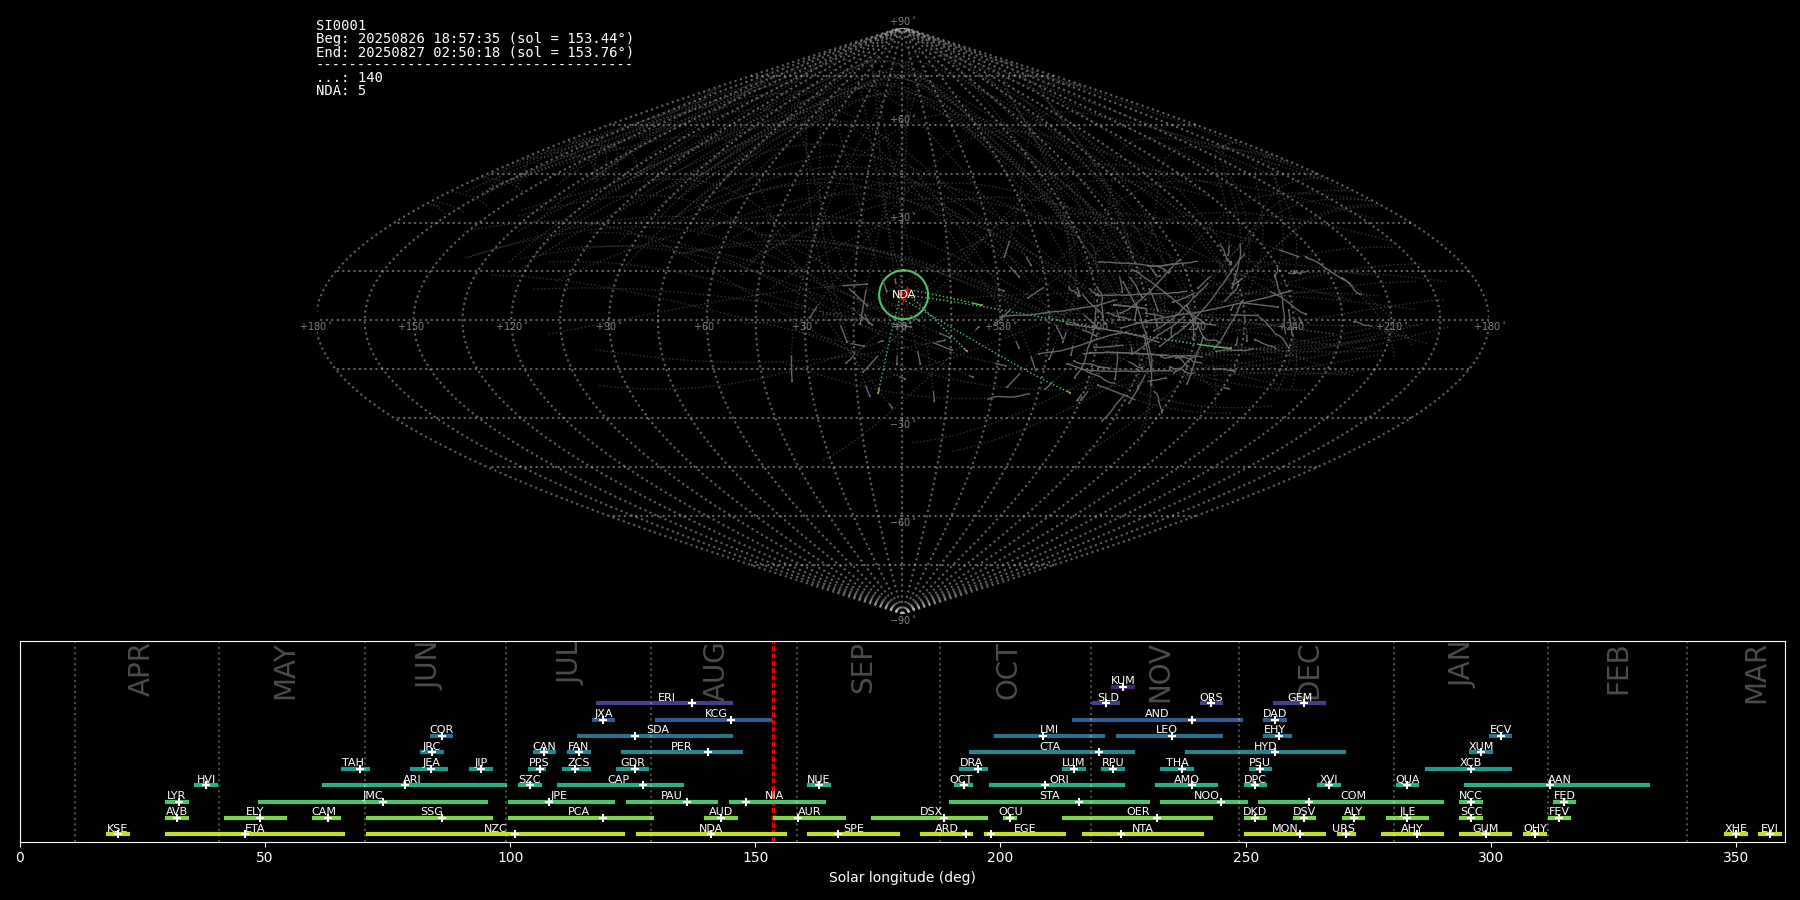Click the ERI shower bar label
This screenshot has width=1800, height=900.
click(x=666, y=698)
